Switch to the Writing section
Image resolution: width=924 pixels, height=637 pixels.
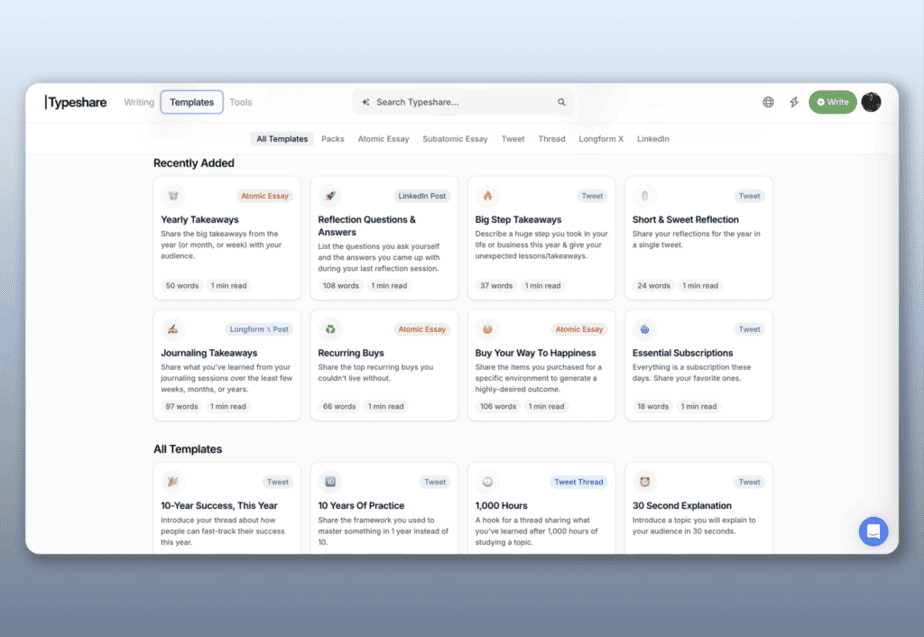pos(138,102)
